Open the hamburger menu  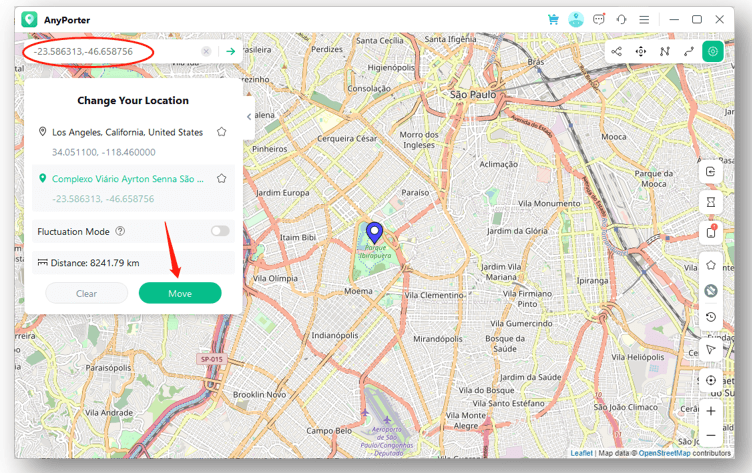tap(644, 20)
